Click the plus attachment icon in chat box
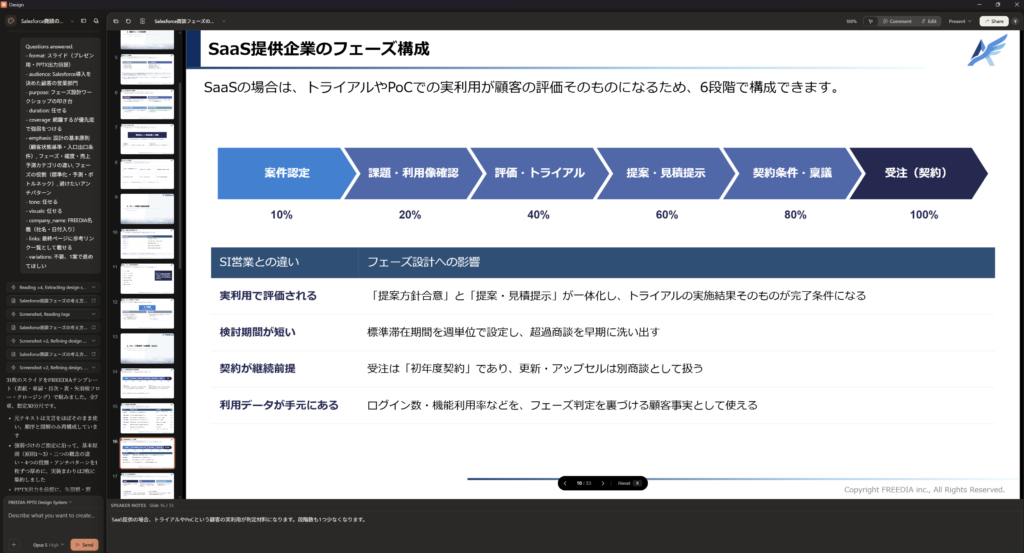The image size is (1024, 553). click(14, 545)
